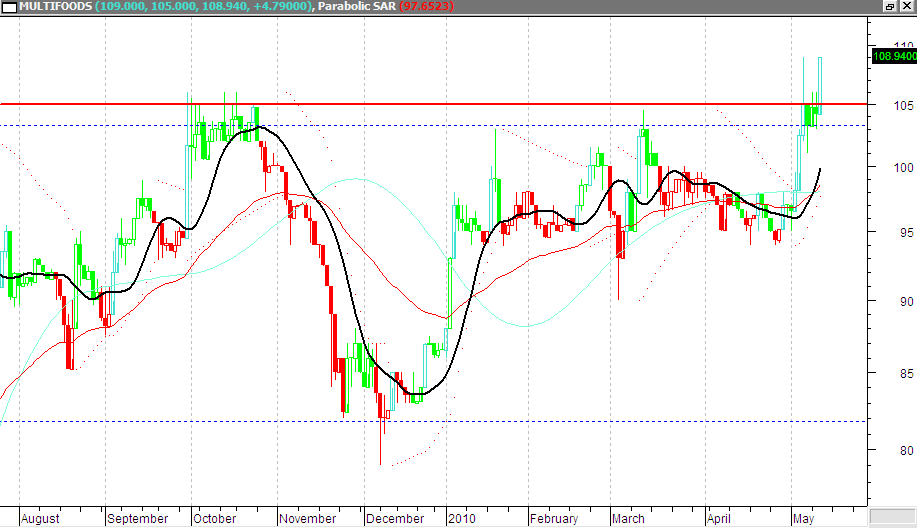Image resolution: width=917 pixels, height=528 pixels.
Task: Click the November label on time axis
Action: (307, 518)
